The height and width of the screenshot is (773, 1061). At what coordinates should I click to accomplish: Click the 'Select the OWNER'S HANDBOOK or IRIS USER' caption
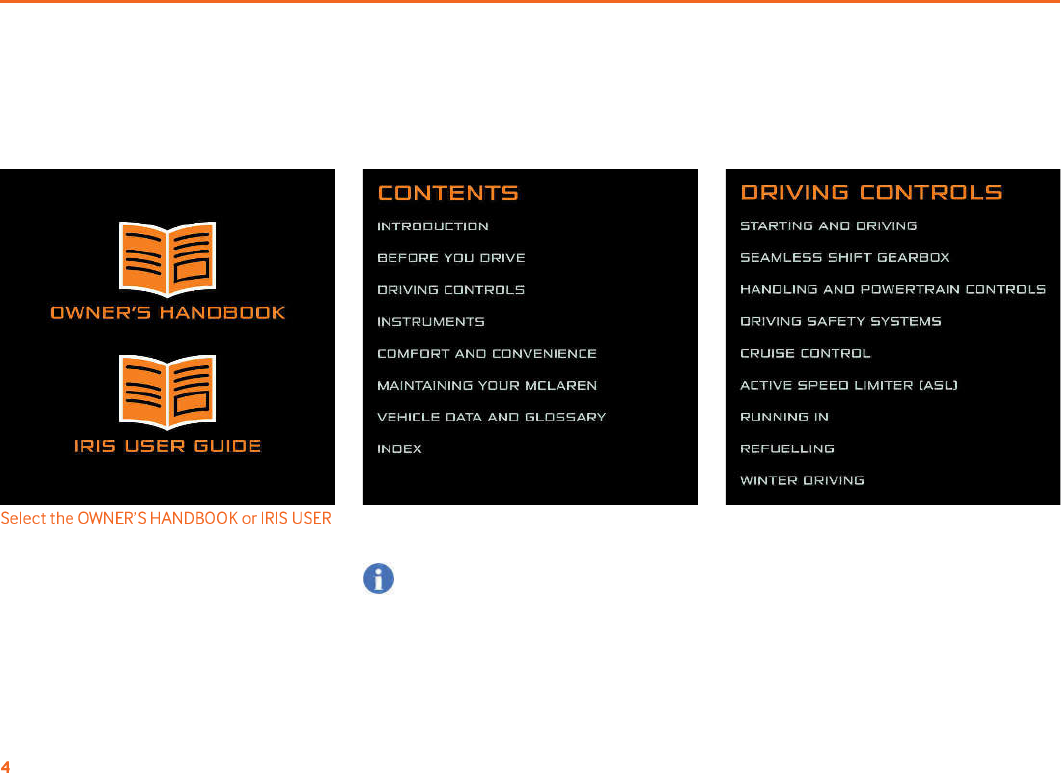pos(166,518)
